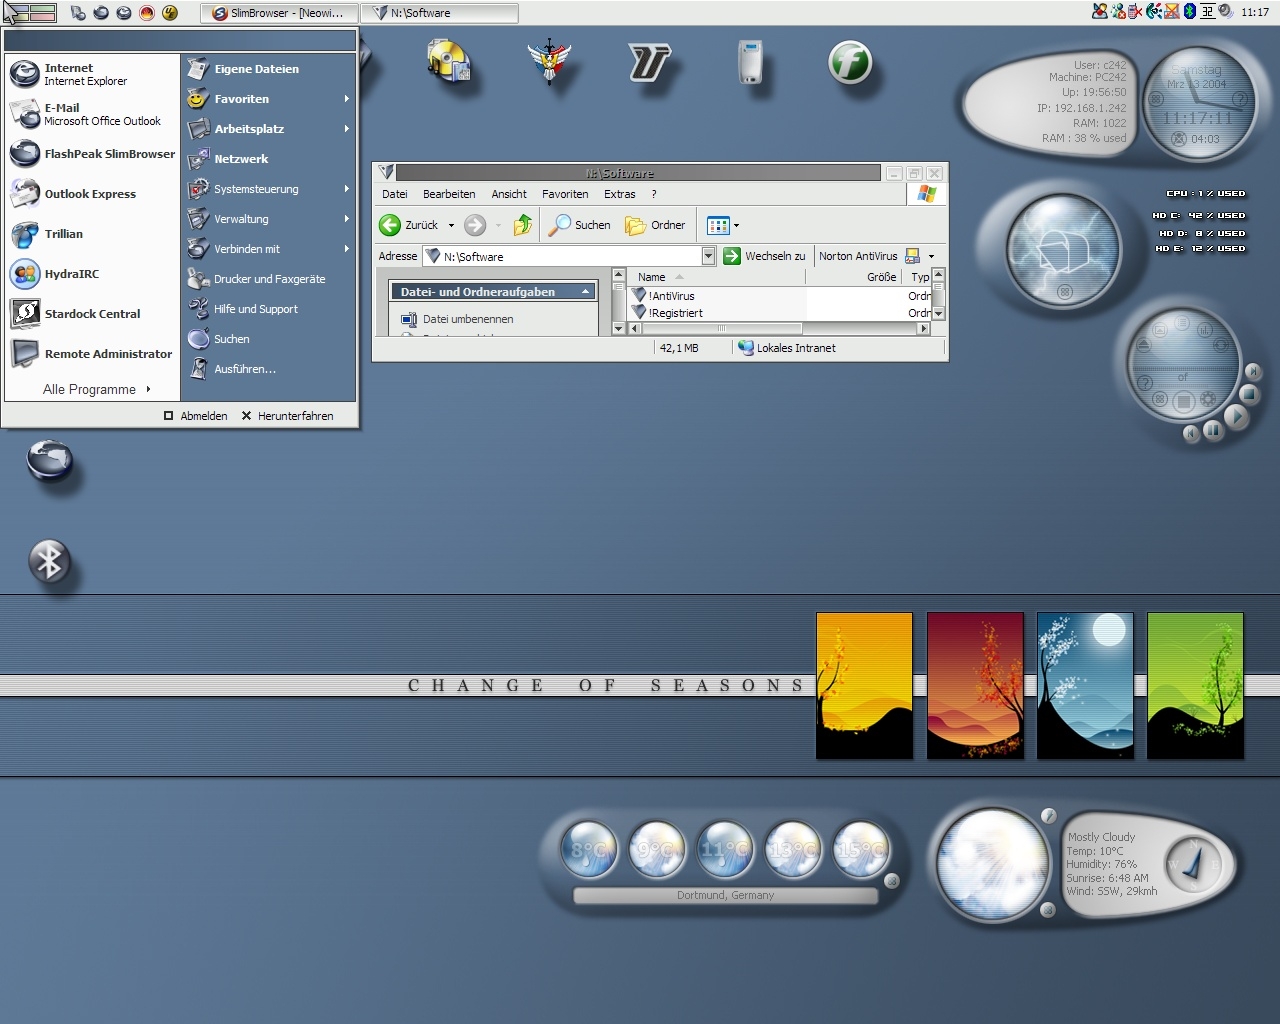Open the Favoriten menu in Explorer
The image size is (1280, 1024).
(x=565, y=194)
